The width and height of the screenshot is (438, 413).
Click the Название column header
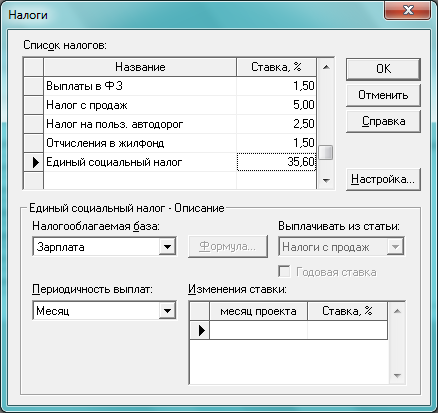click(140, 67)
